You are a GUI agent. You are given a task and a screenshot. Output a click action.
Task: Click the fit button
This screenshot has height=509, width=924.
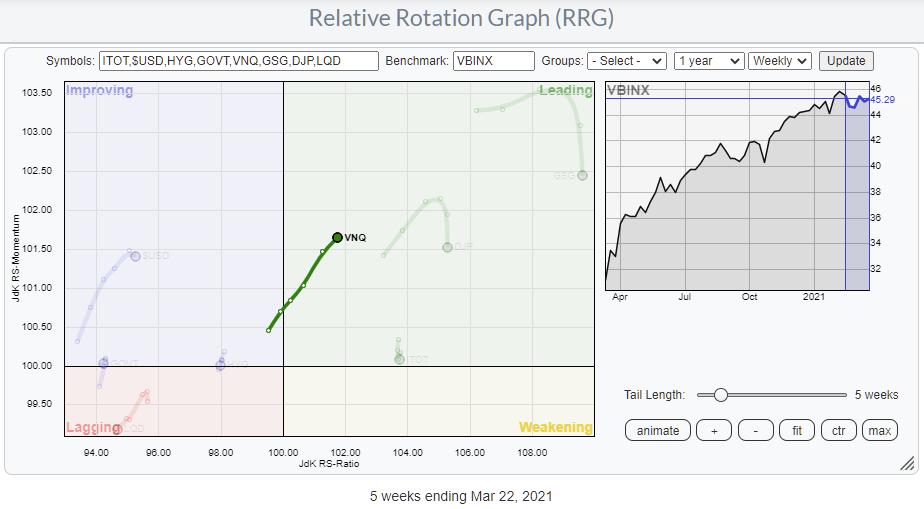click(x=797, y=431)
